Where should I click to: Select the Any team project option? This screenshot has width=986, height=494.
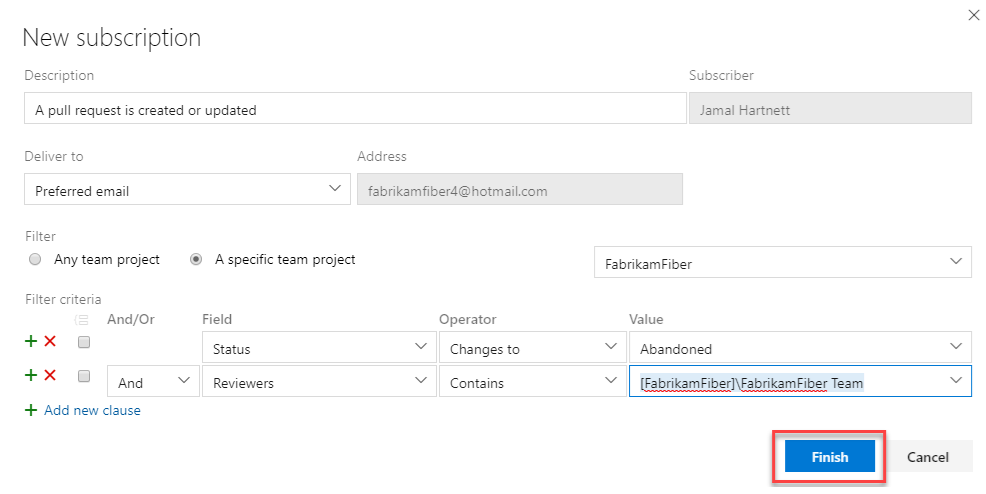36,259
